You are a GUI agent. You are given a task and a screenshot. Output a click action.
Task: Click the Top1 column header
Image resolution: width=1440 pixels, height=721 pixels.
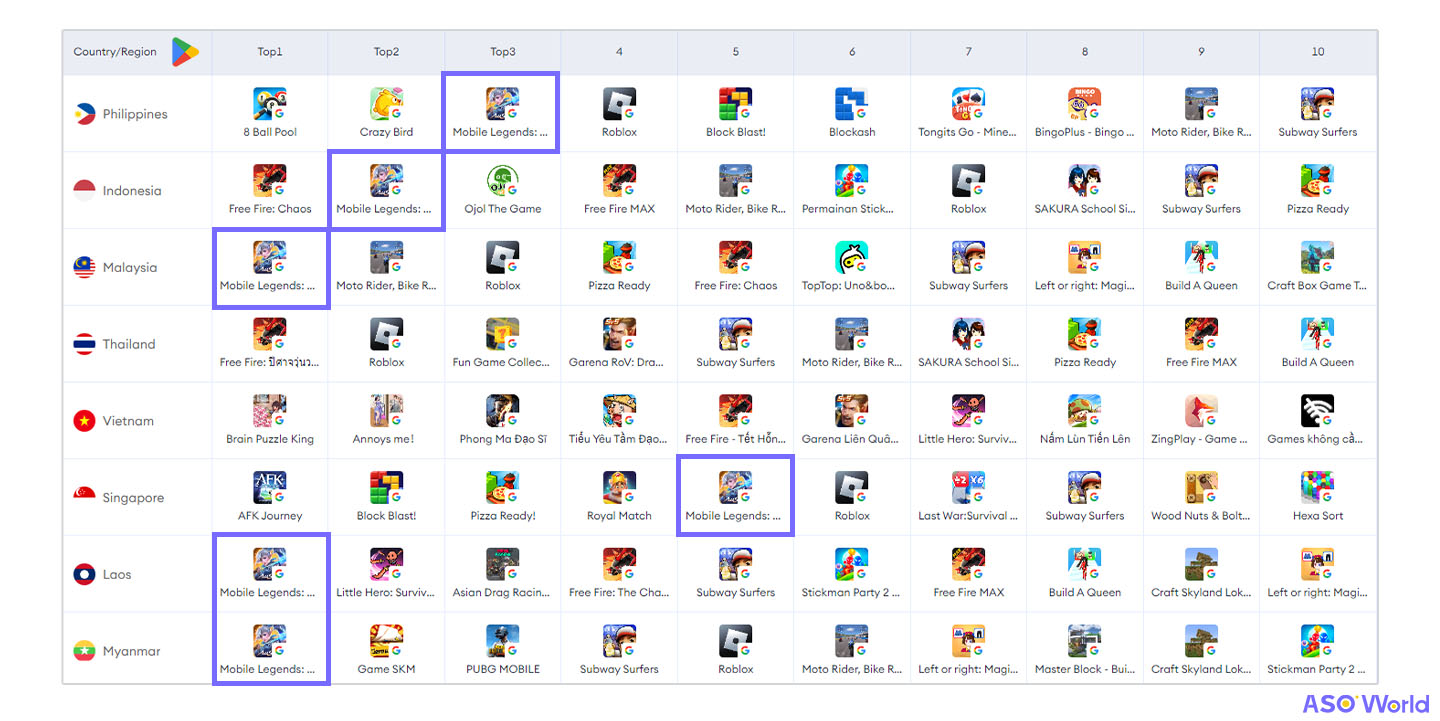point(270,52)
